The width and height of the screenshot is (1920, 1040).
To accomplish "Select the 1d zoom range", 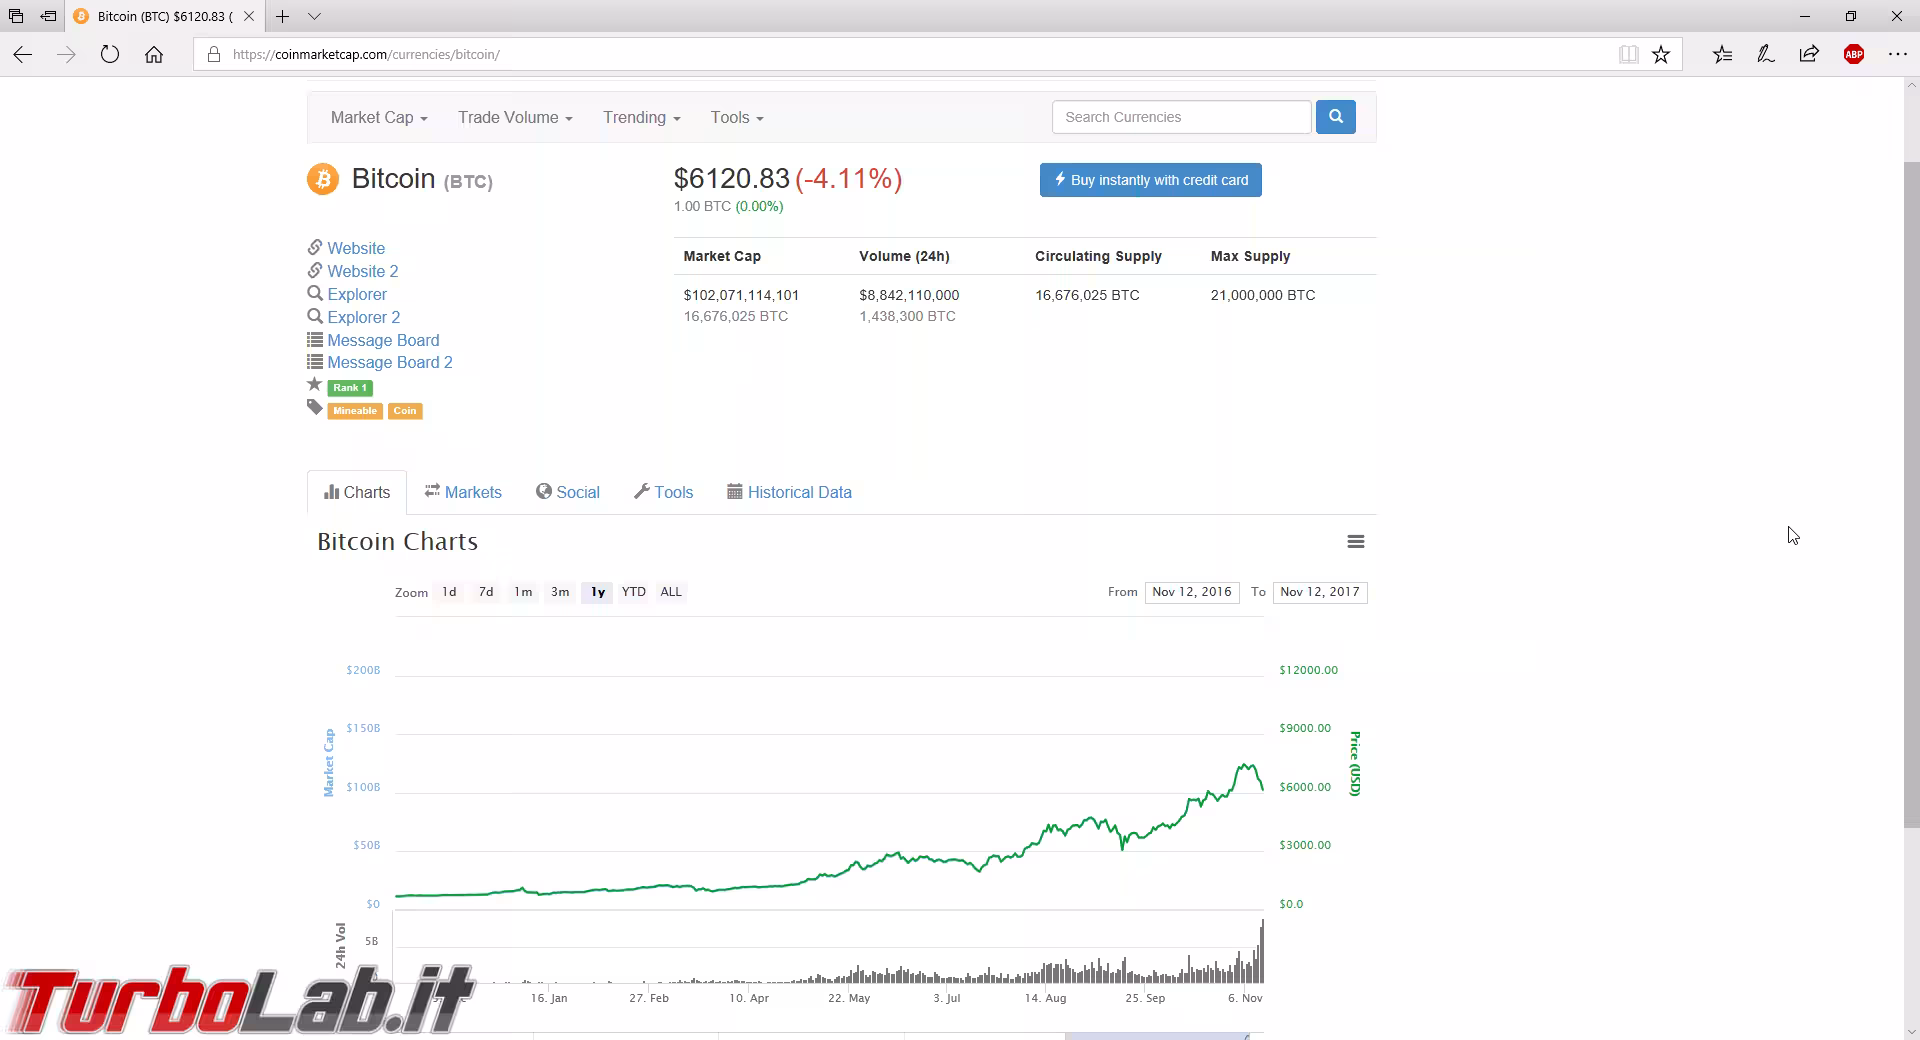I will [x=449, y=592].
